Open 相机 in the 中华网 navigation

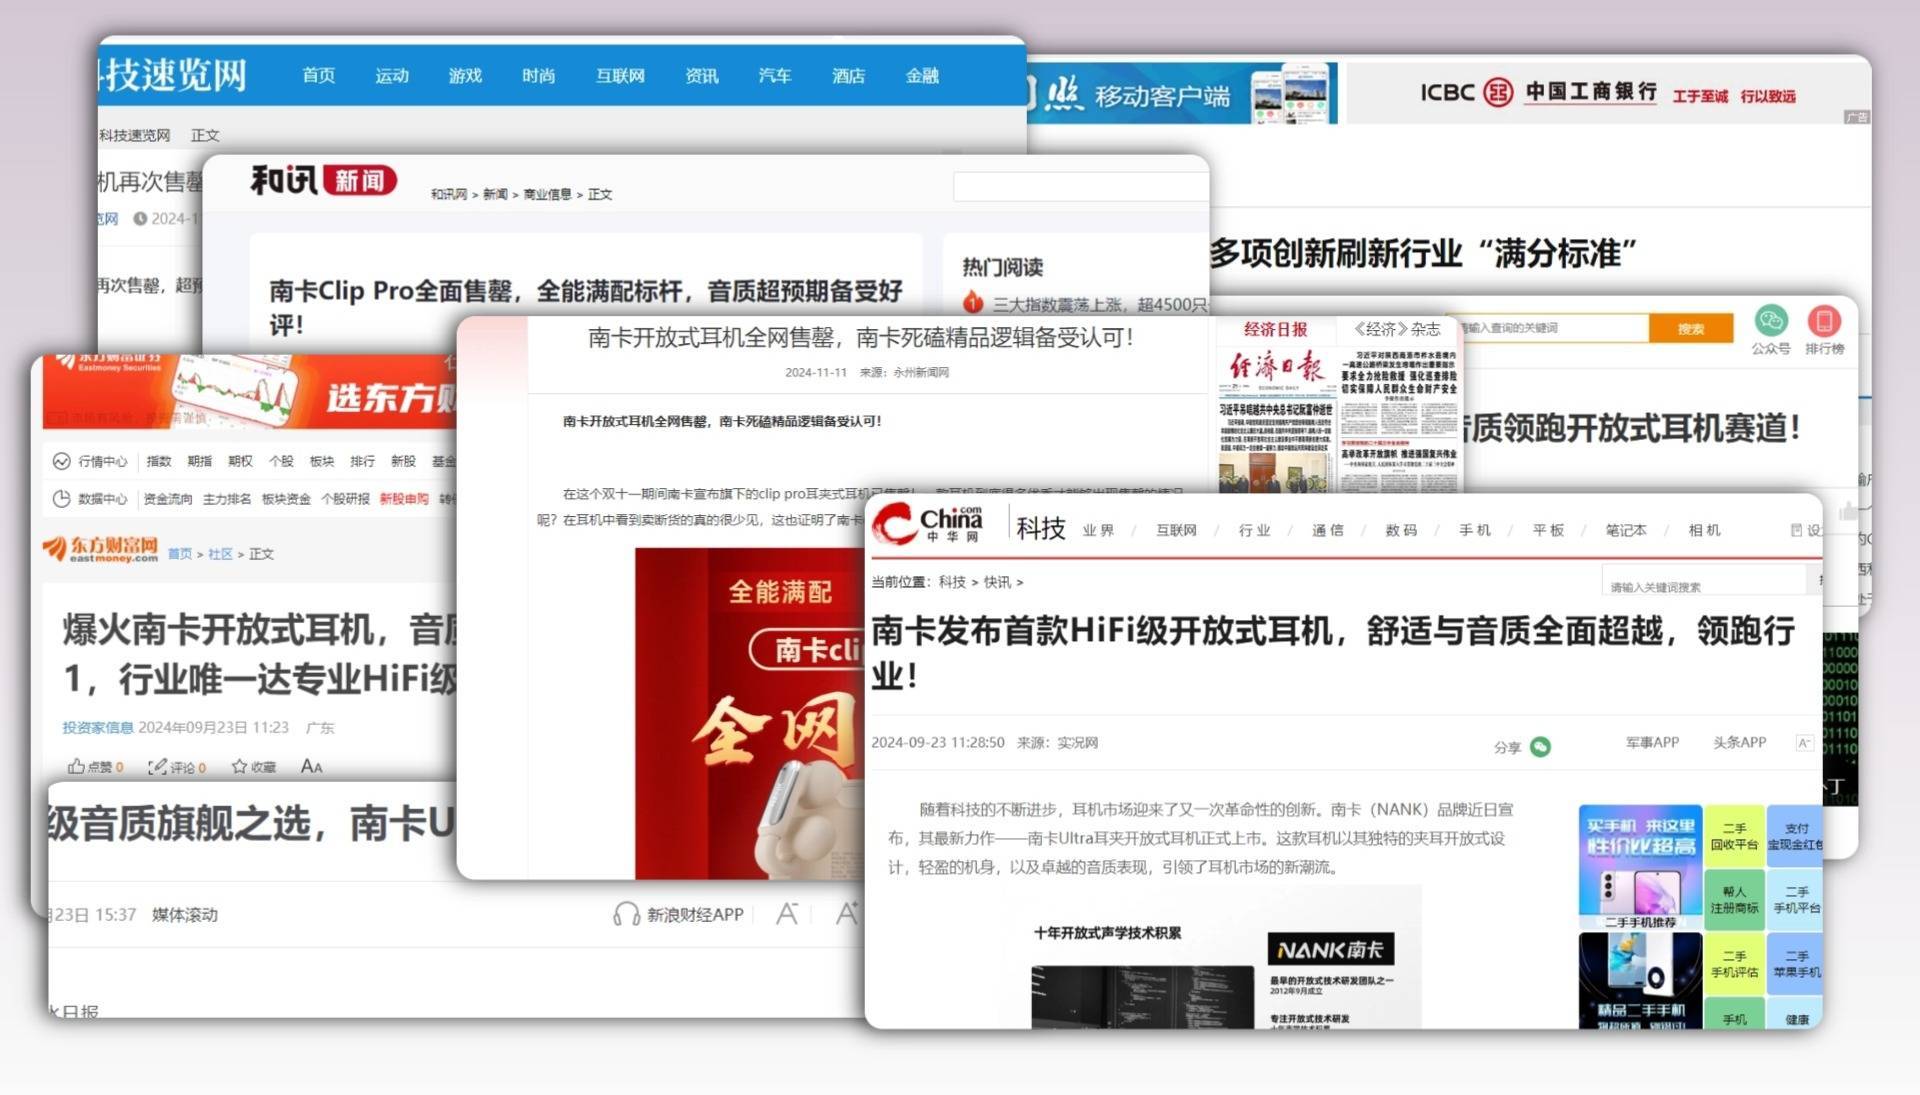tap(1704, 530)
